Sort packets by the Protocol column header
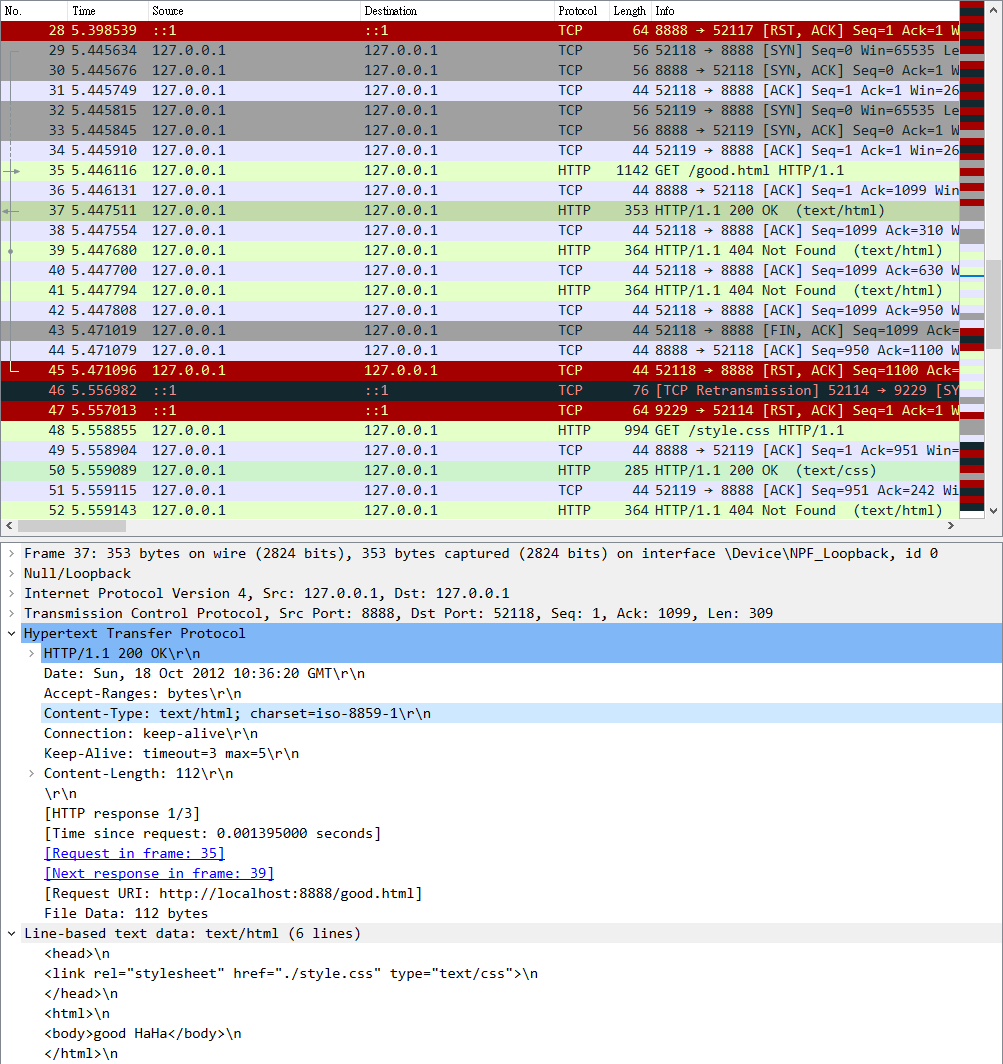This screenshot has height=1064, width=1003. pyautogui.click(x=582, y=11)
